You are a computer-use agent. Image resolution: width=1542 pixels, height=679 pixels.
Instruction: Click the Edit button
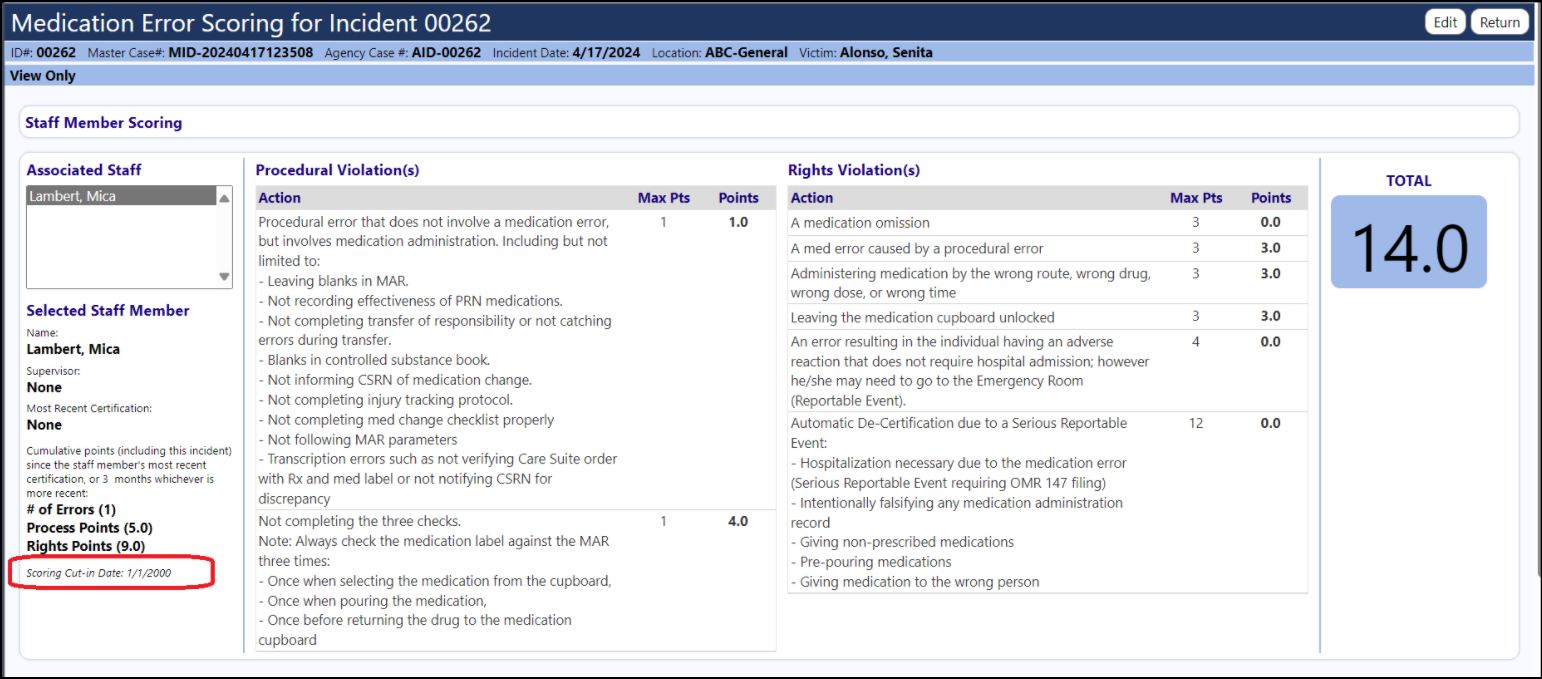(x=1445, y=22)
